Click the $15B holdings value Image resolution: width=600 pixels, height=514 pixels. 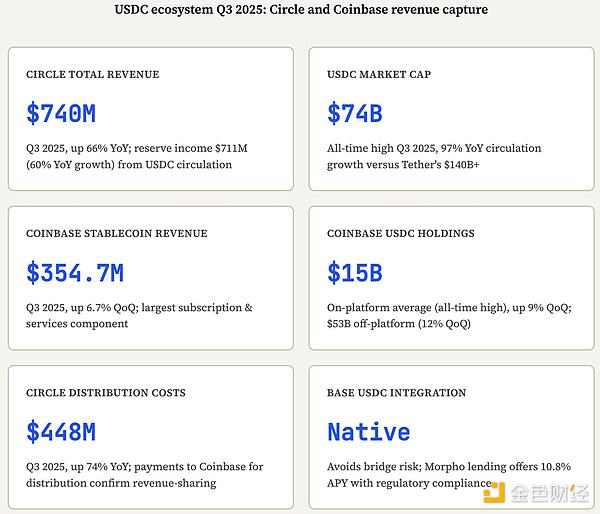click(x=355, y=272)
